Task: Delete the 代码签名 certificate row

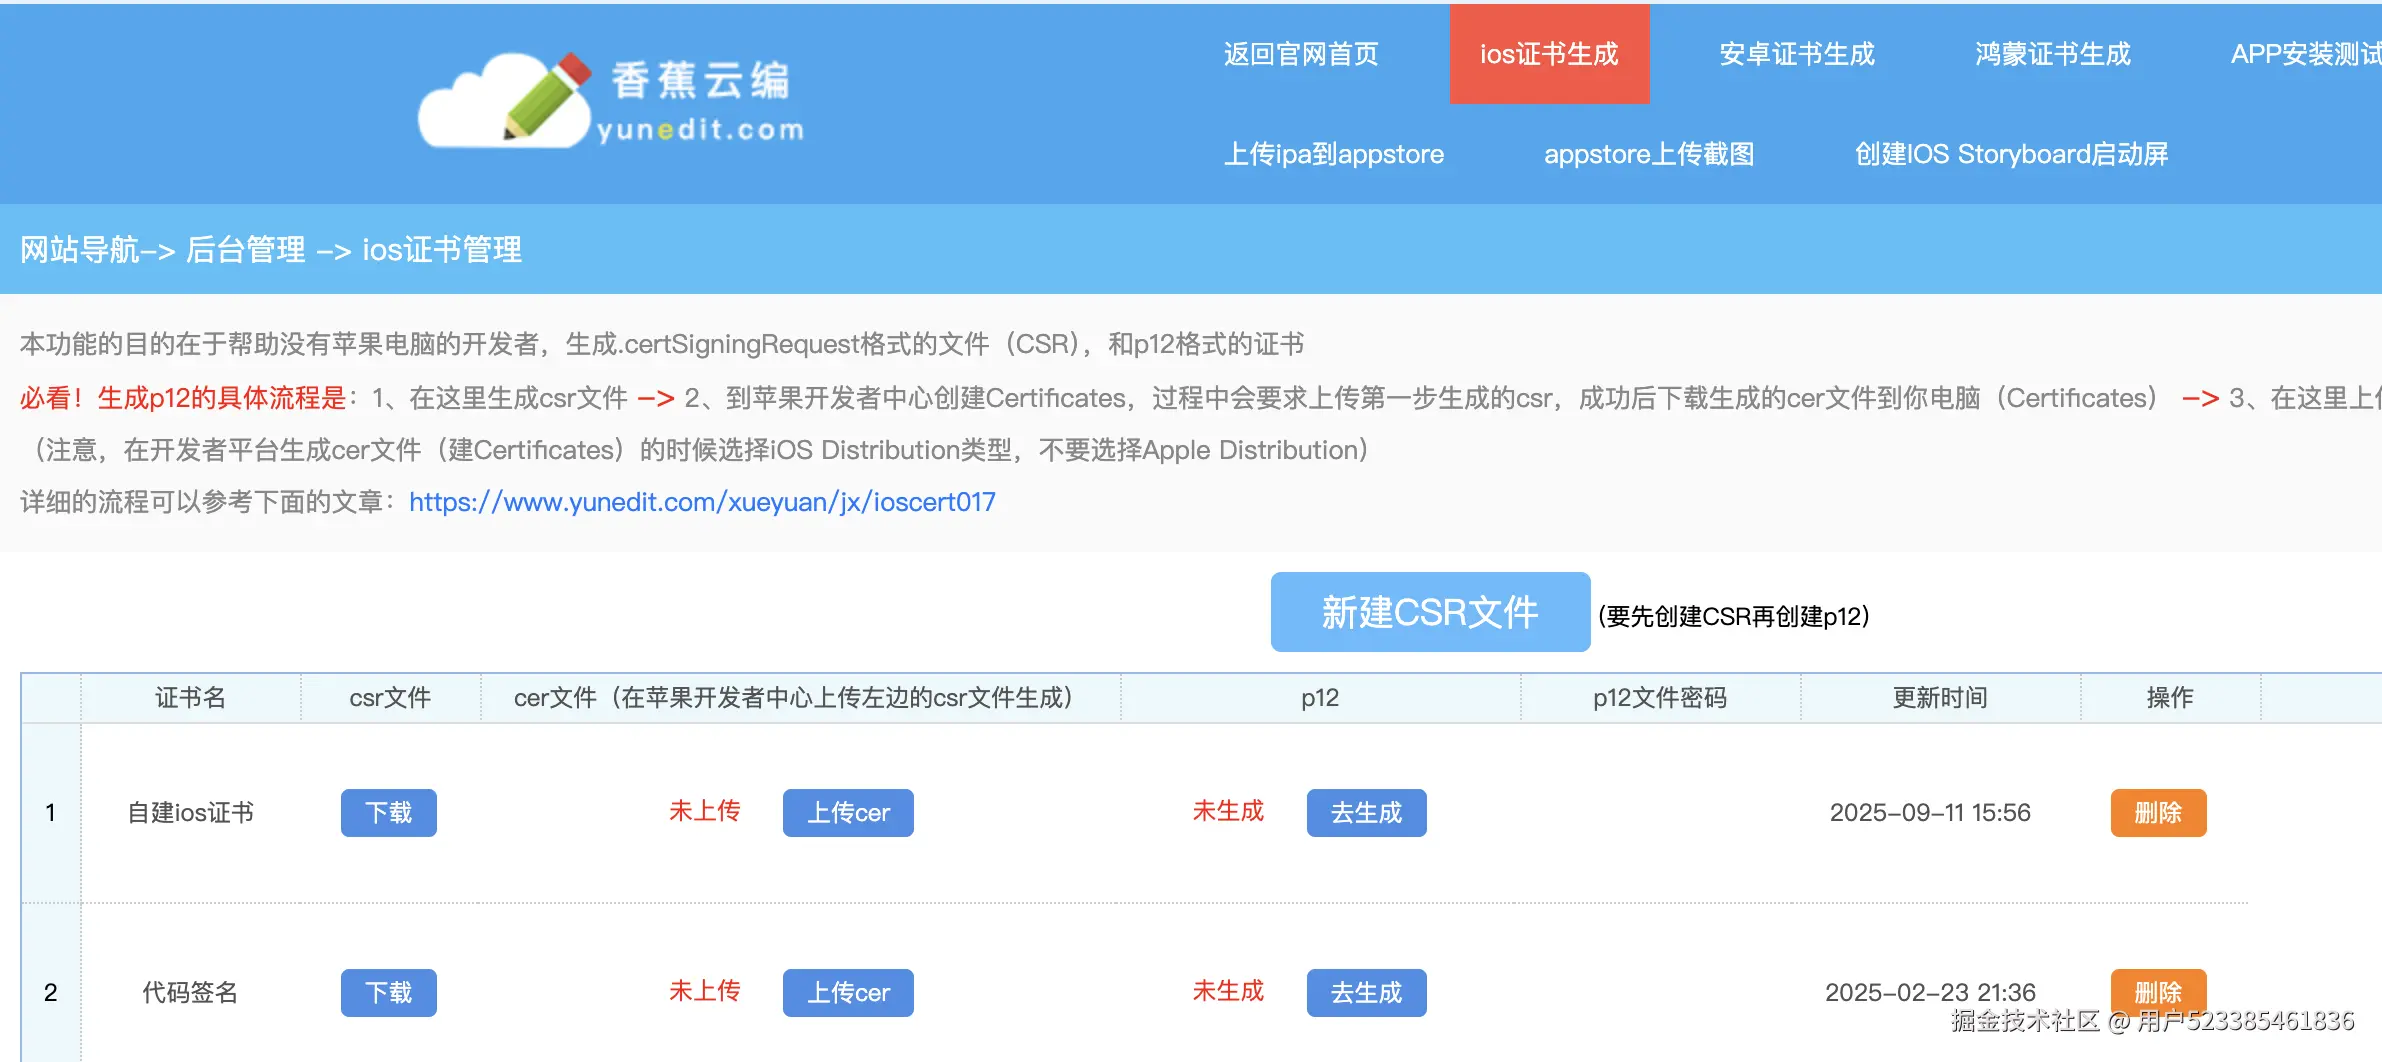Action: pyautogui.click(x=2159, y=992)
